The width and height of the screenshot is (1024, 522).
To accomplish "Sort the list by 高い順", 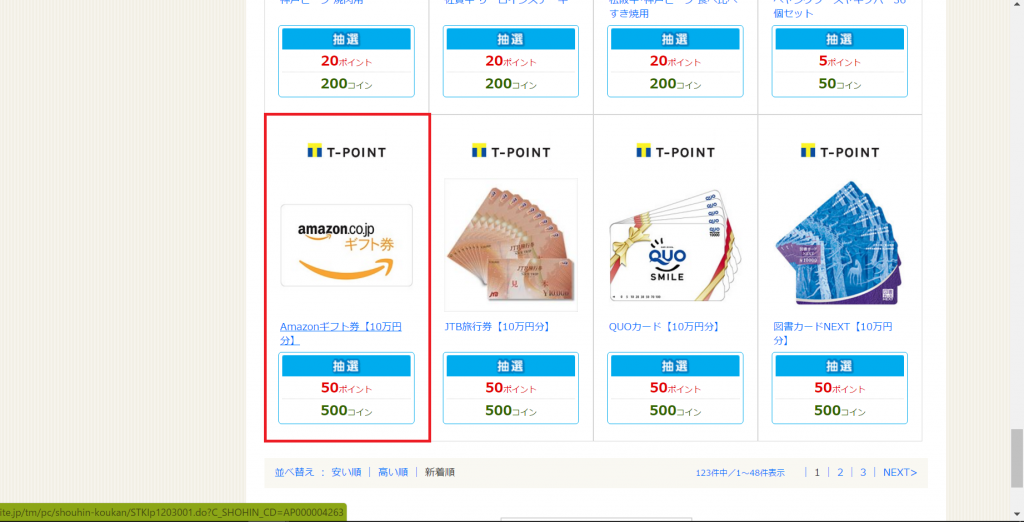I will click(393, 472).
